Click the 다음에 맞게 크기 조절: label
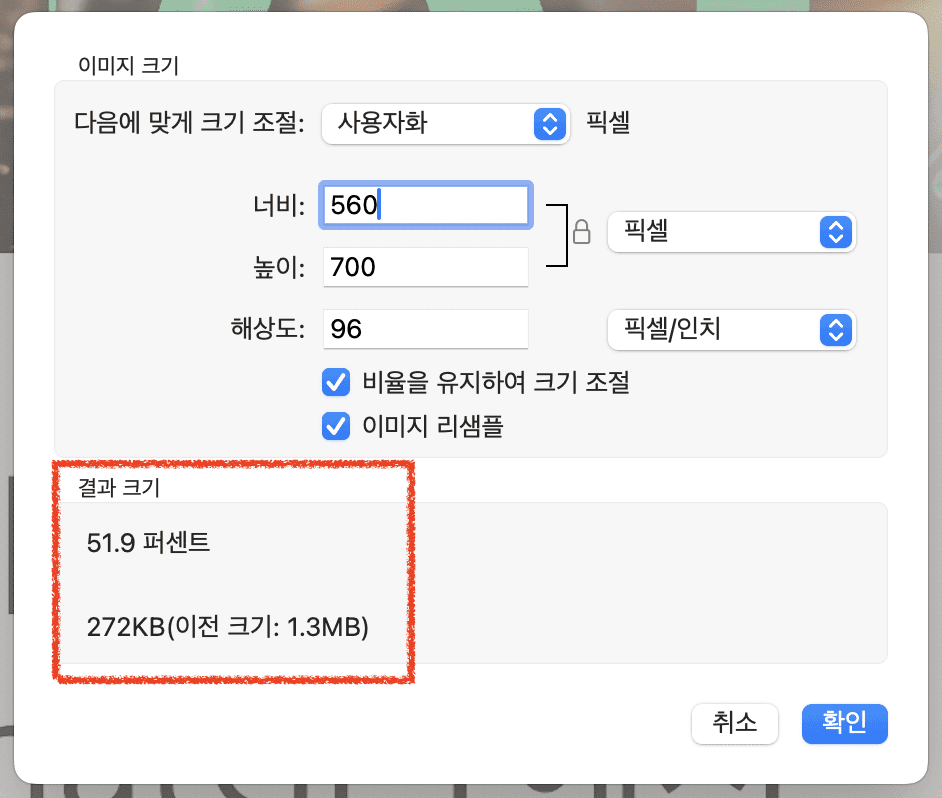Image resolution: width=942 pixels, height=798 pixels. [188, 124]
